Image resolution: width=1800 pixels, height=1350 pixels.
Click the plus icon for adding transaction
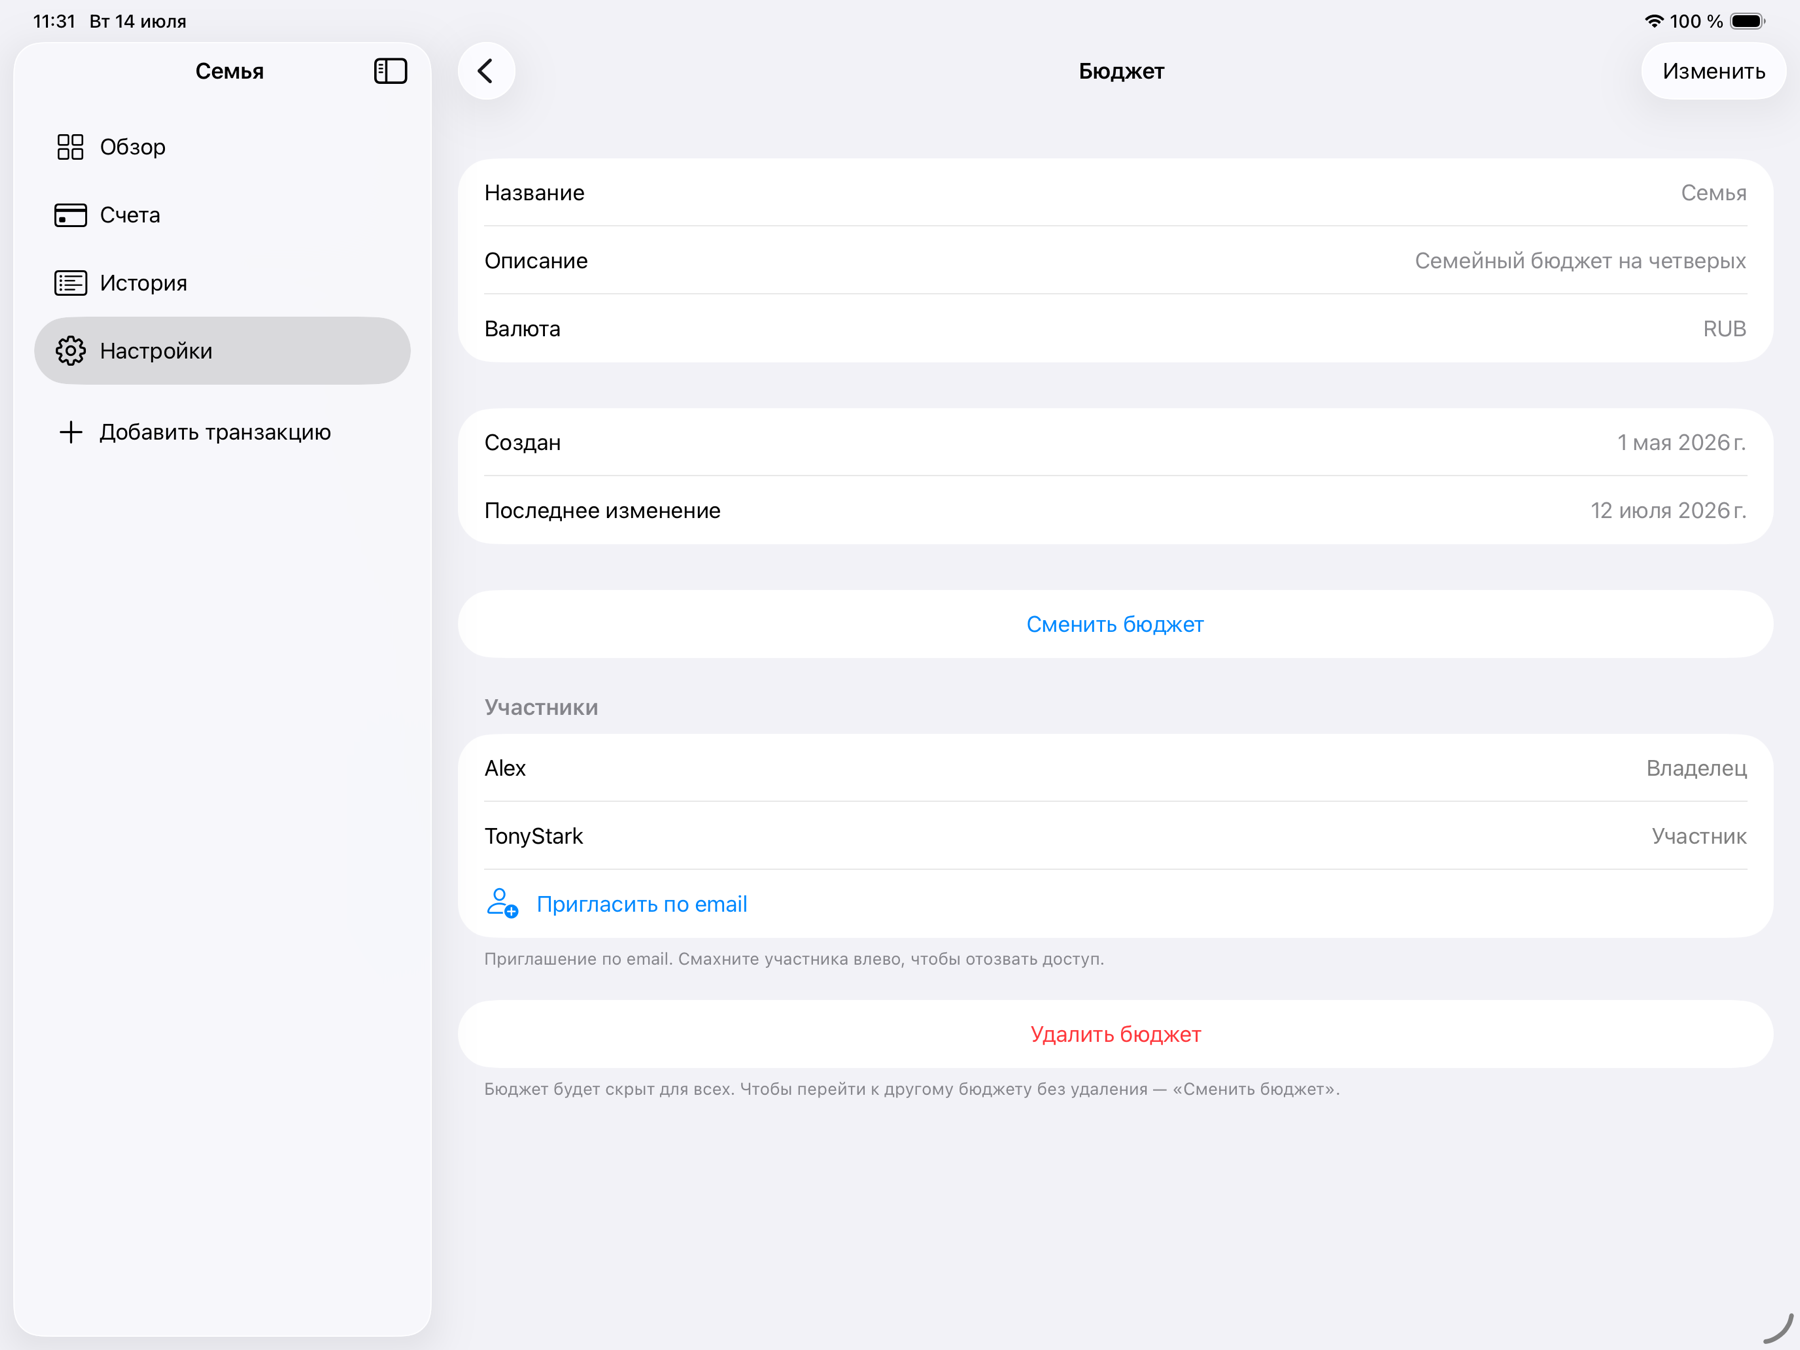point(70,432)
